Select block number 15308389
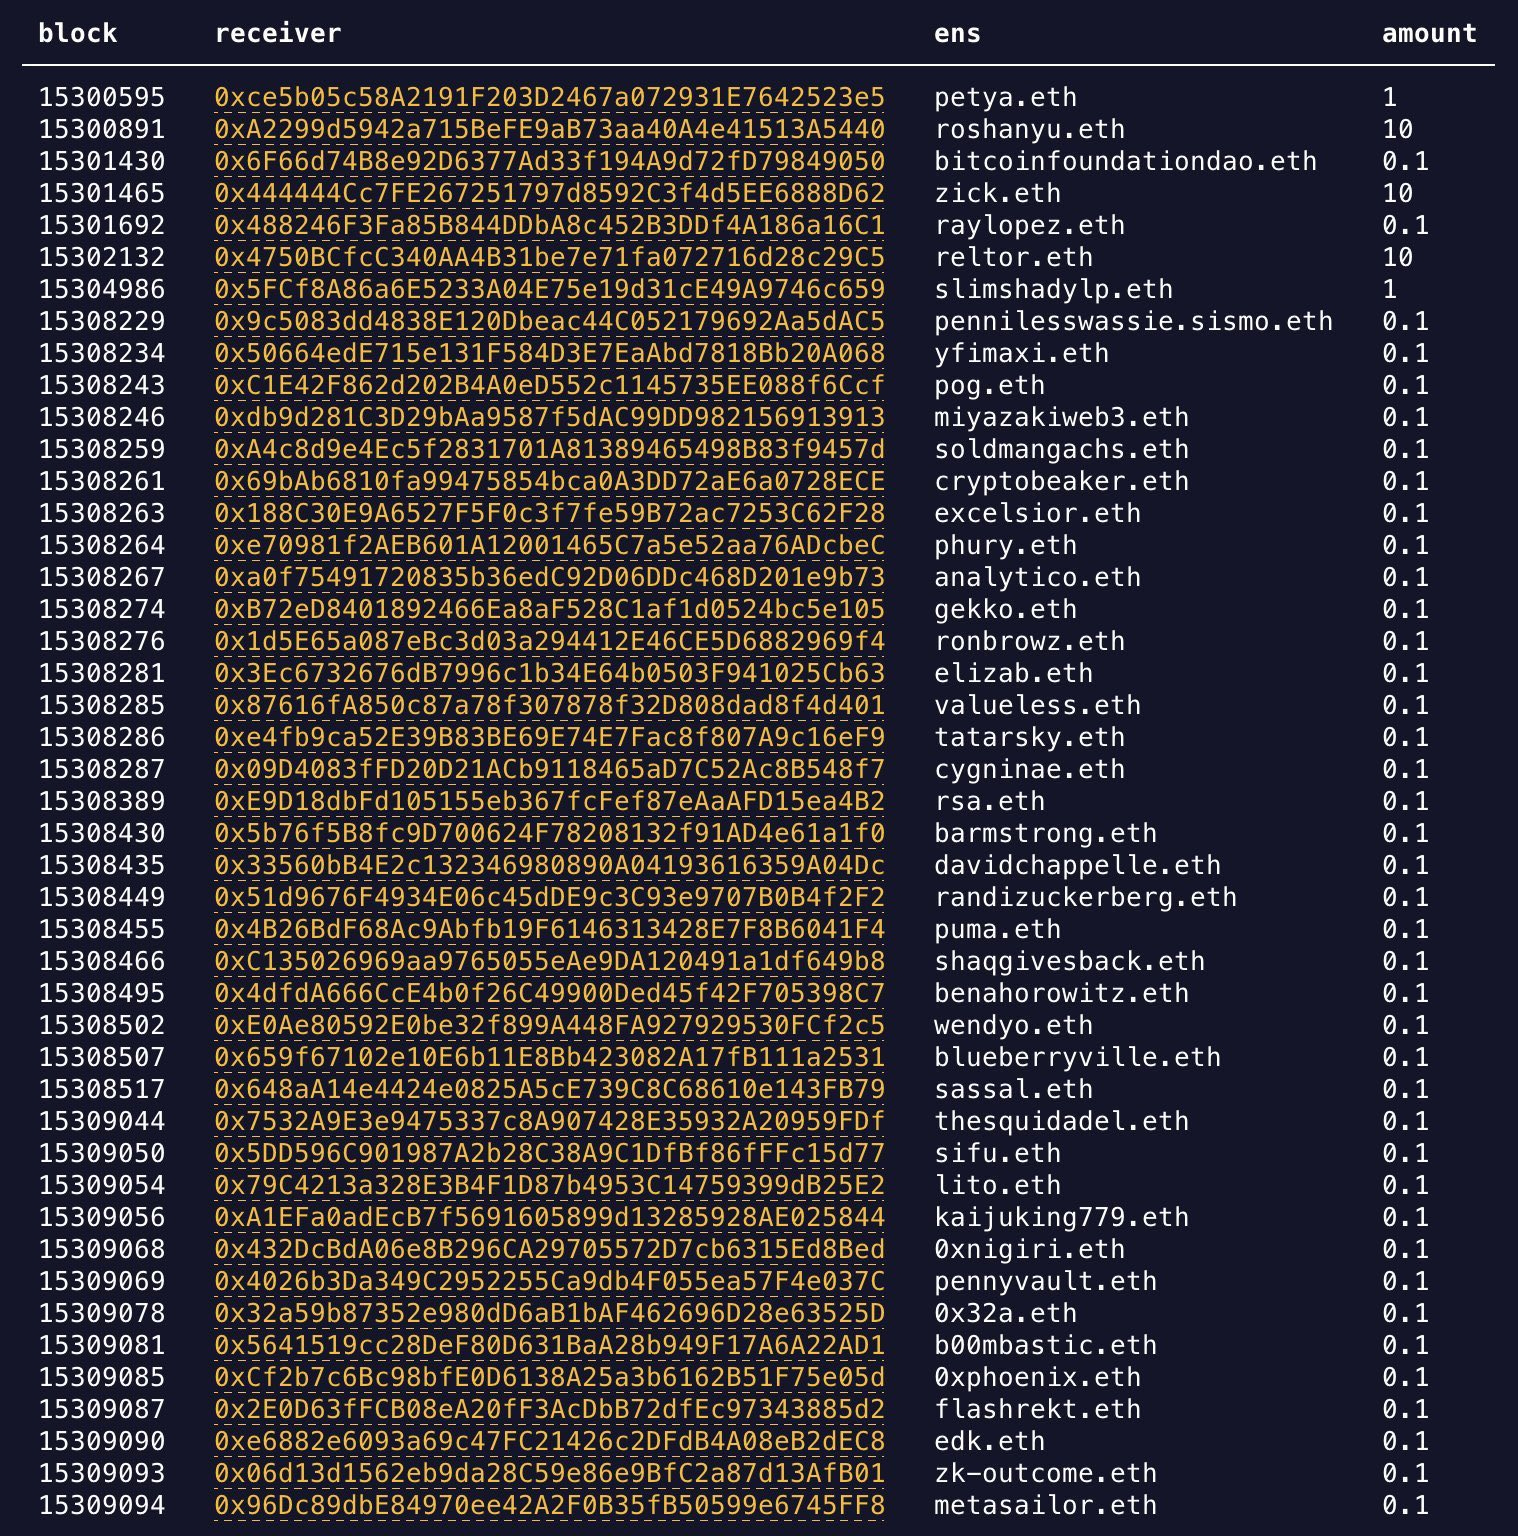Screen dimensions: 1518x1536 102,801
